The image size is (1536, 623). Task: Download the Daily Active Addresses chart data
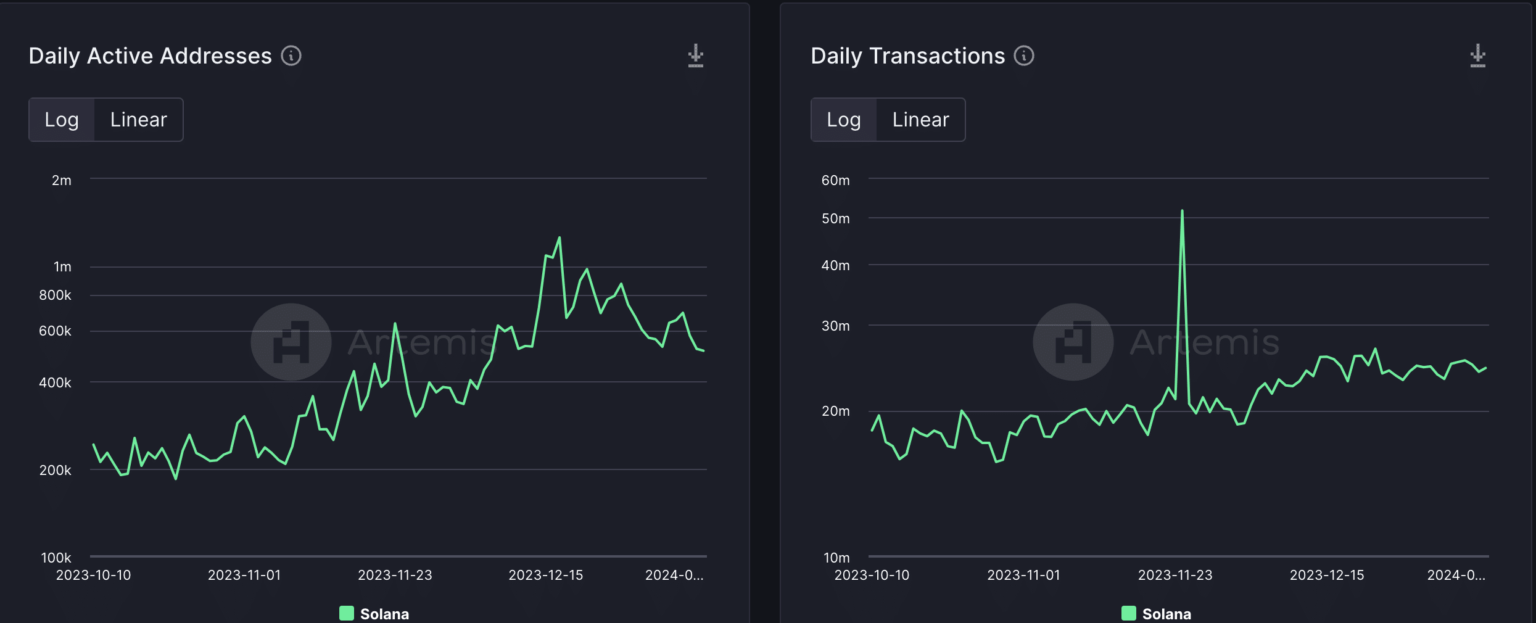[x=696, y=56]
